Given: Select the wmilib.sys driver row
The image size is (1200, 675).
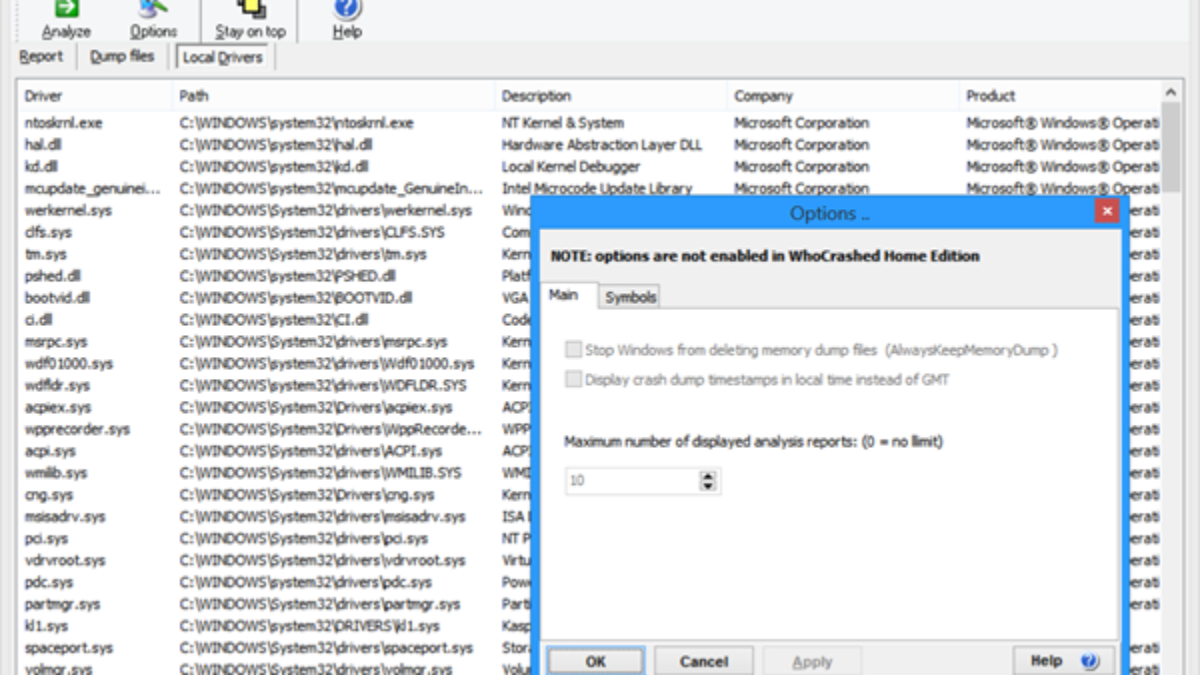Looking at the screenshot, I should [275, 473].
